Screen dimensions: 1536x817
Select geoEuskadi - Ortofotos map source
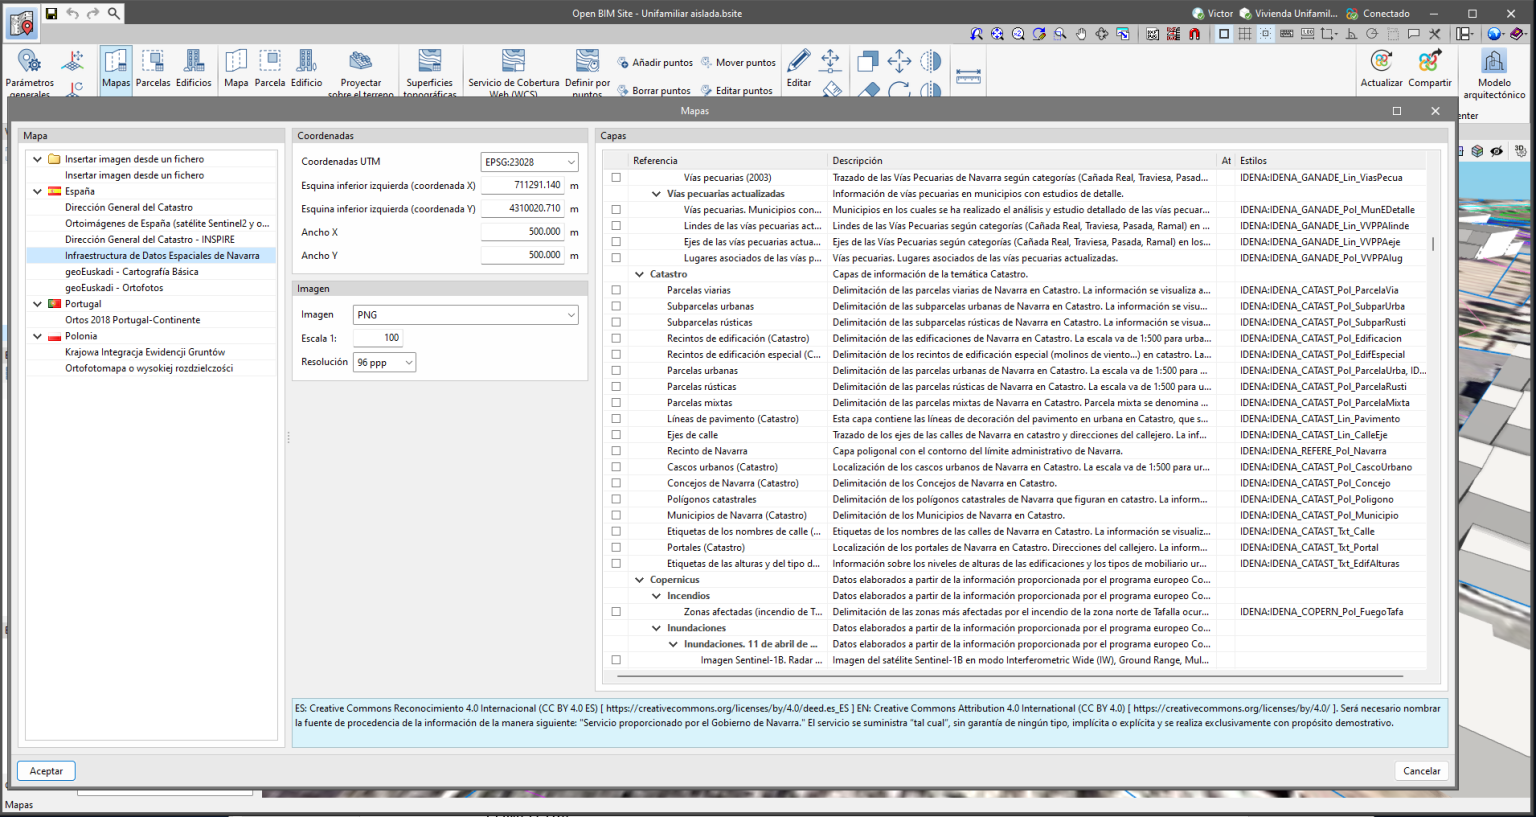(114, 288)
